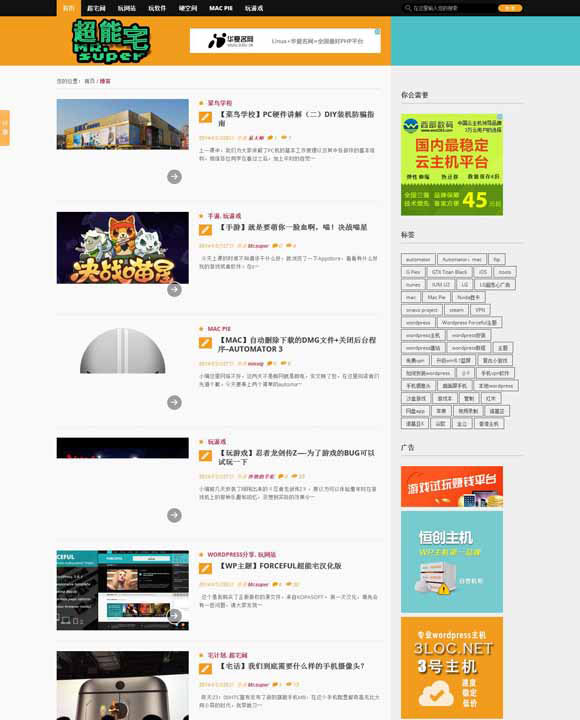Click the orange share tab on the left edge
The height and width of the screenshot is (720, 580).
pyautogui.click(x=5, y=128)
